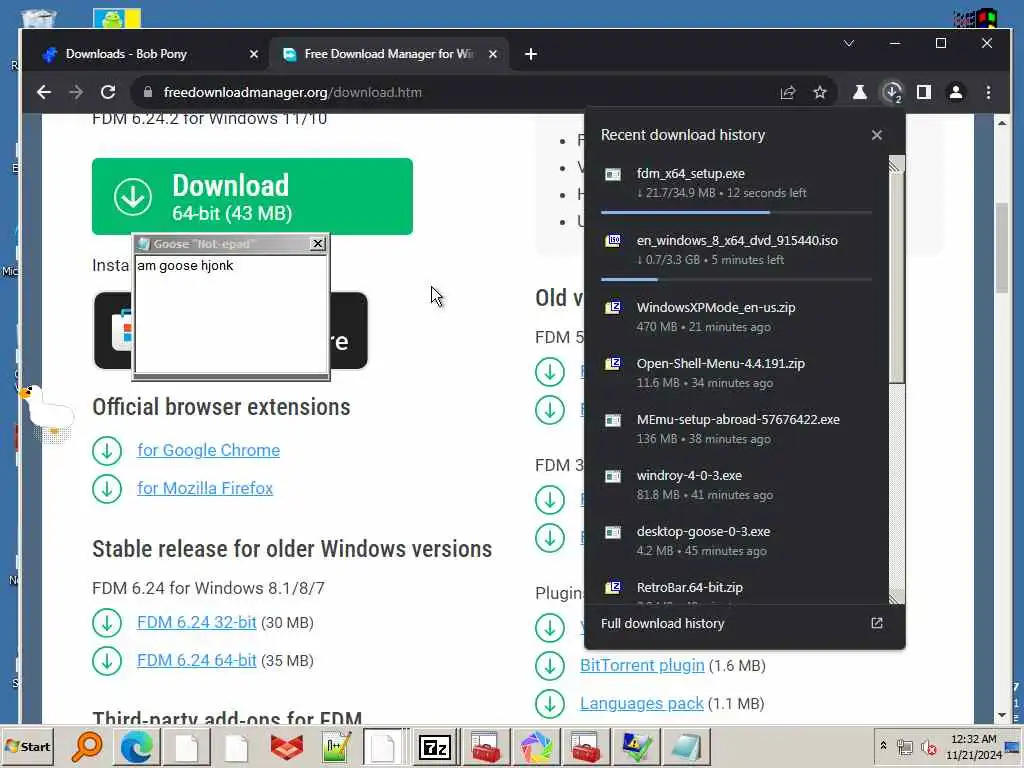Open the FDM 6.24 64-bit link
This screenshot has height=768, width=1024.
tap(197, 660)
